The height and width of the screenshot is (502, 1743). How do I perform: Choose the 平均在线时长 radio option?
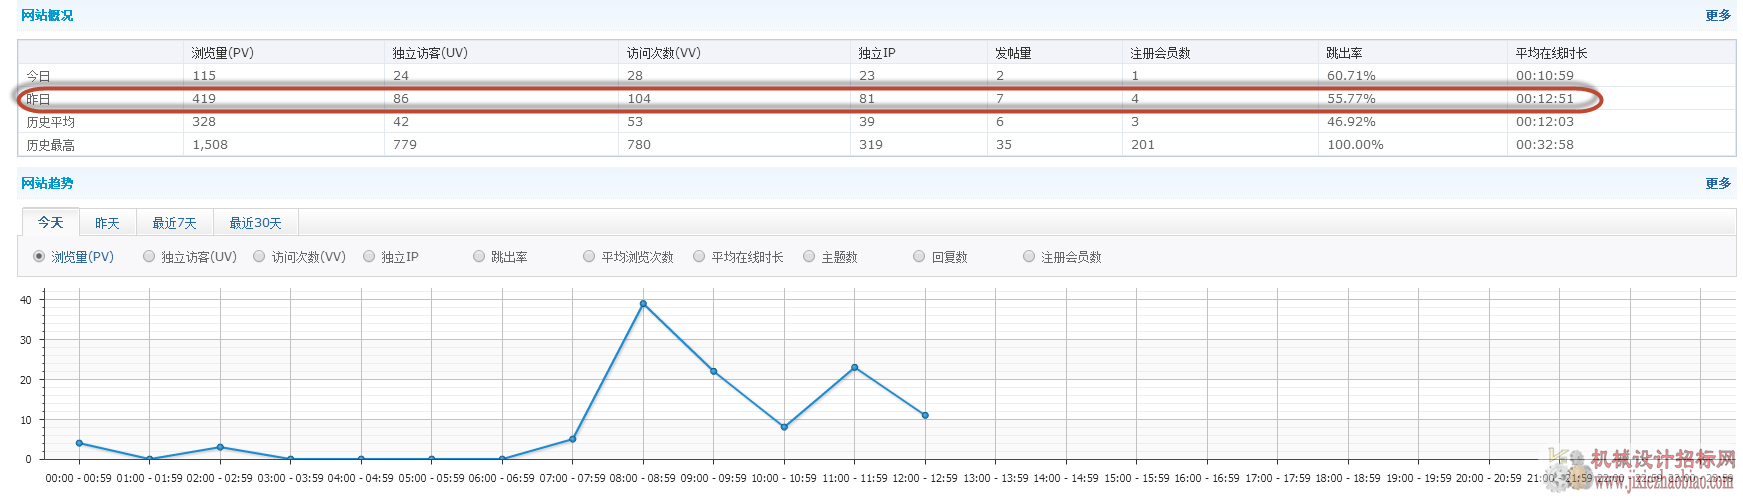pos(699,257)
